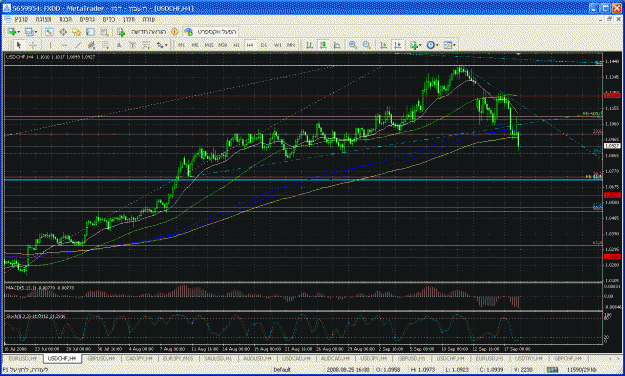Click the Default profile in status bar

click(x=282, y=370)
